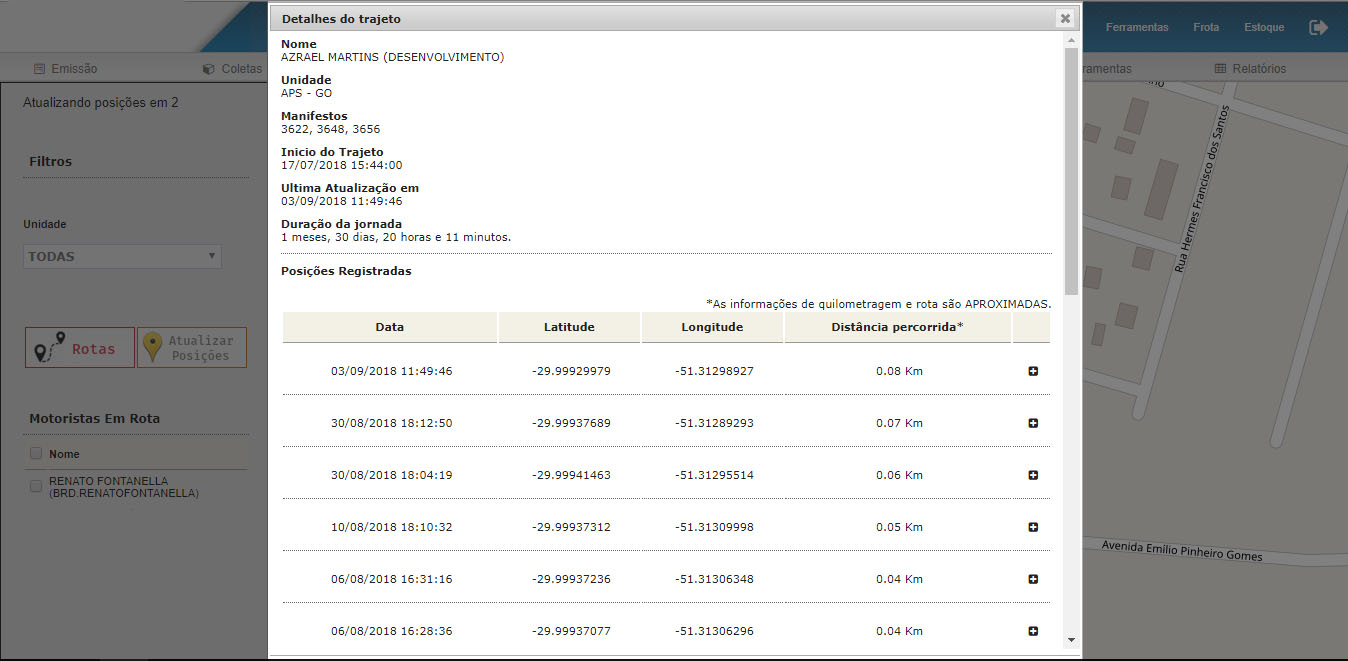The image size is (1348, 661).
Task: Open the Ferramentas menu
Action: pyautogui.click(x=1137, y=27)
